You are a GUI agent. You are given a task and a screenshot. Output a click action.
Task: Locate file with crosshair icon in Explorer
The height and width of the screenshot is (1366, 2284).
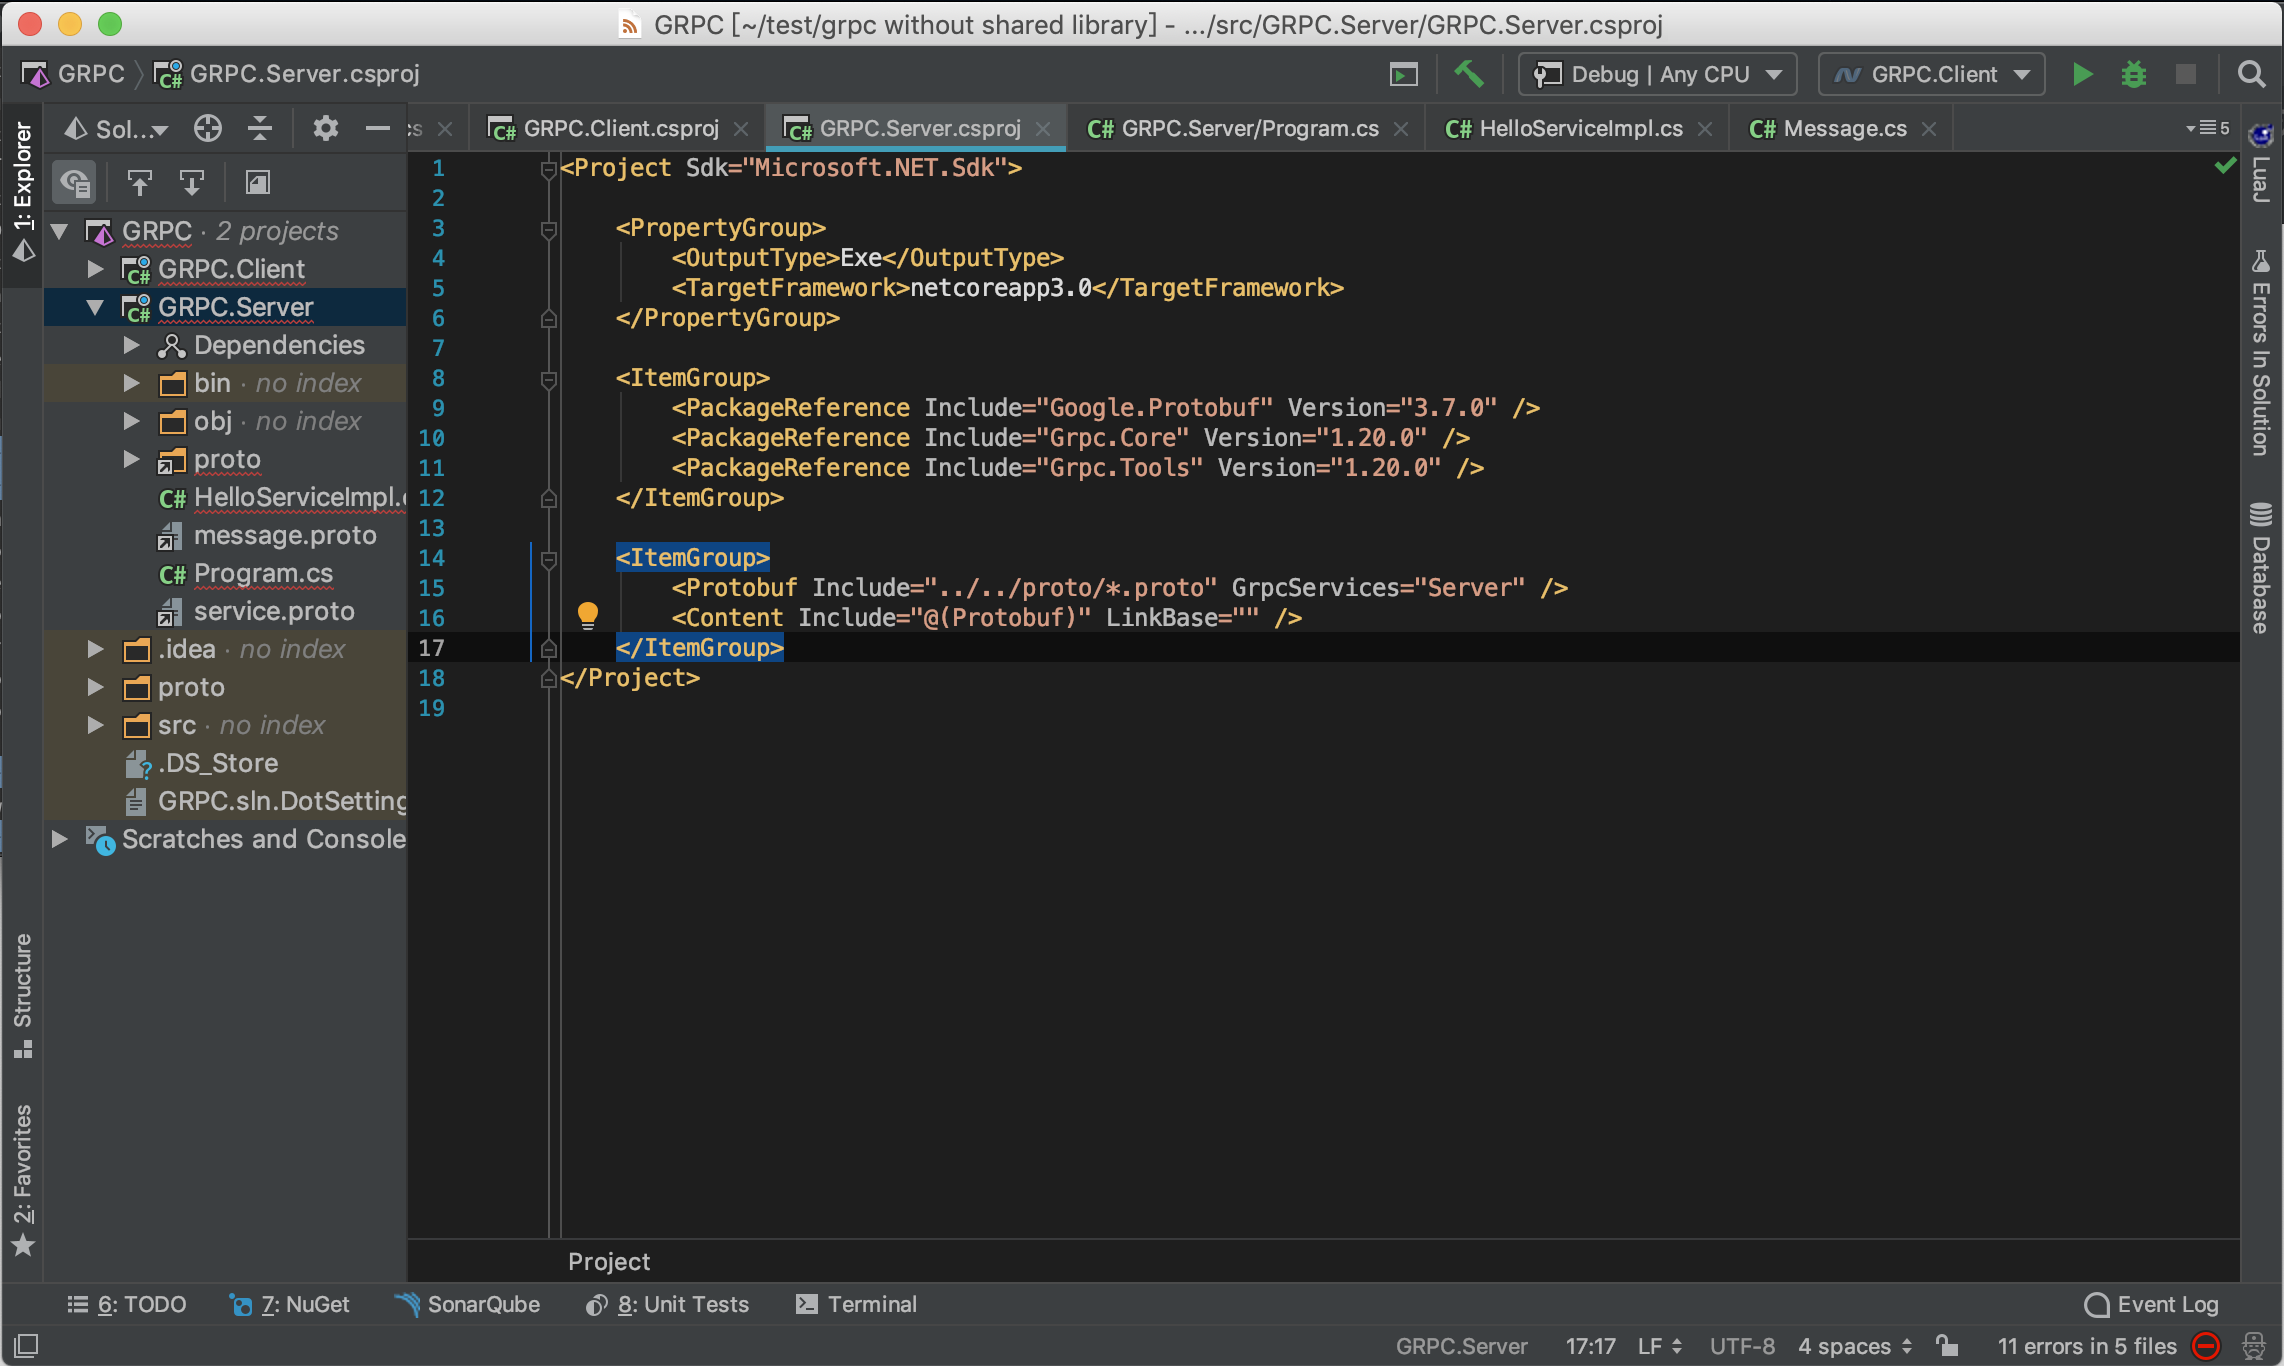pos(207,128)
